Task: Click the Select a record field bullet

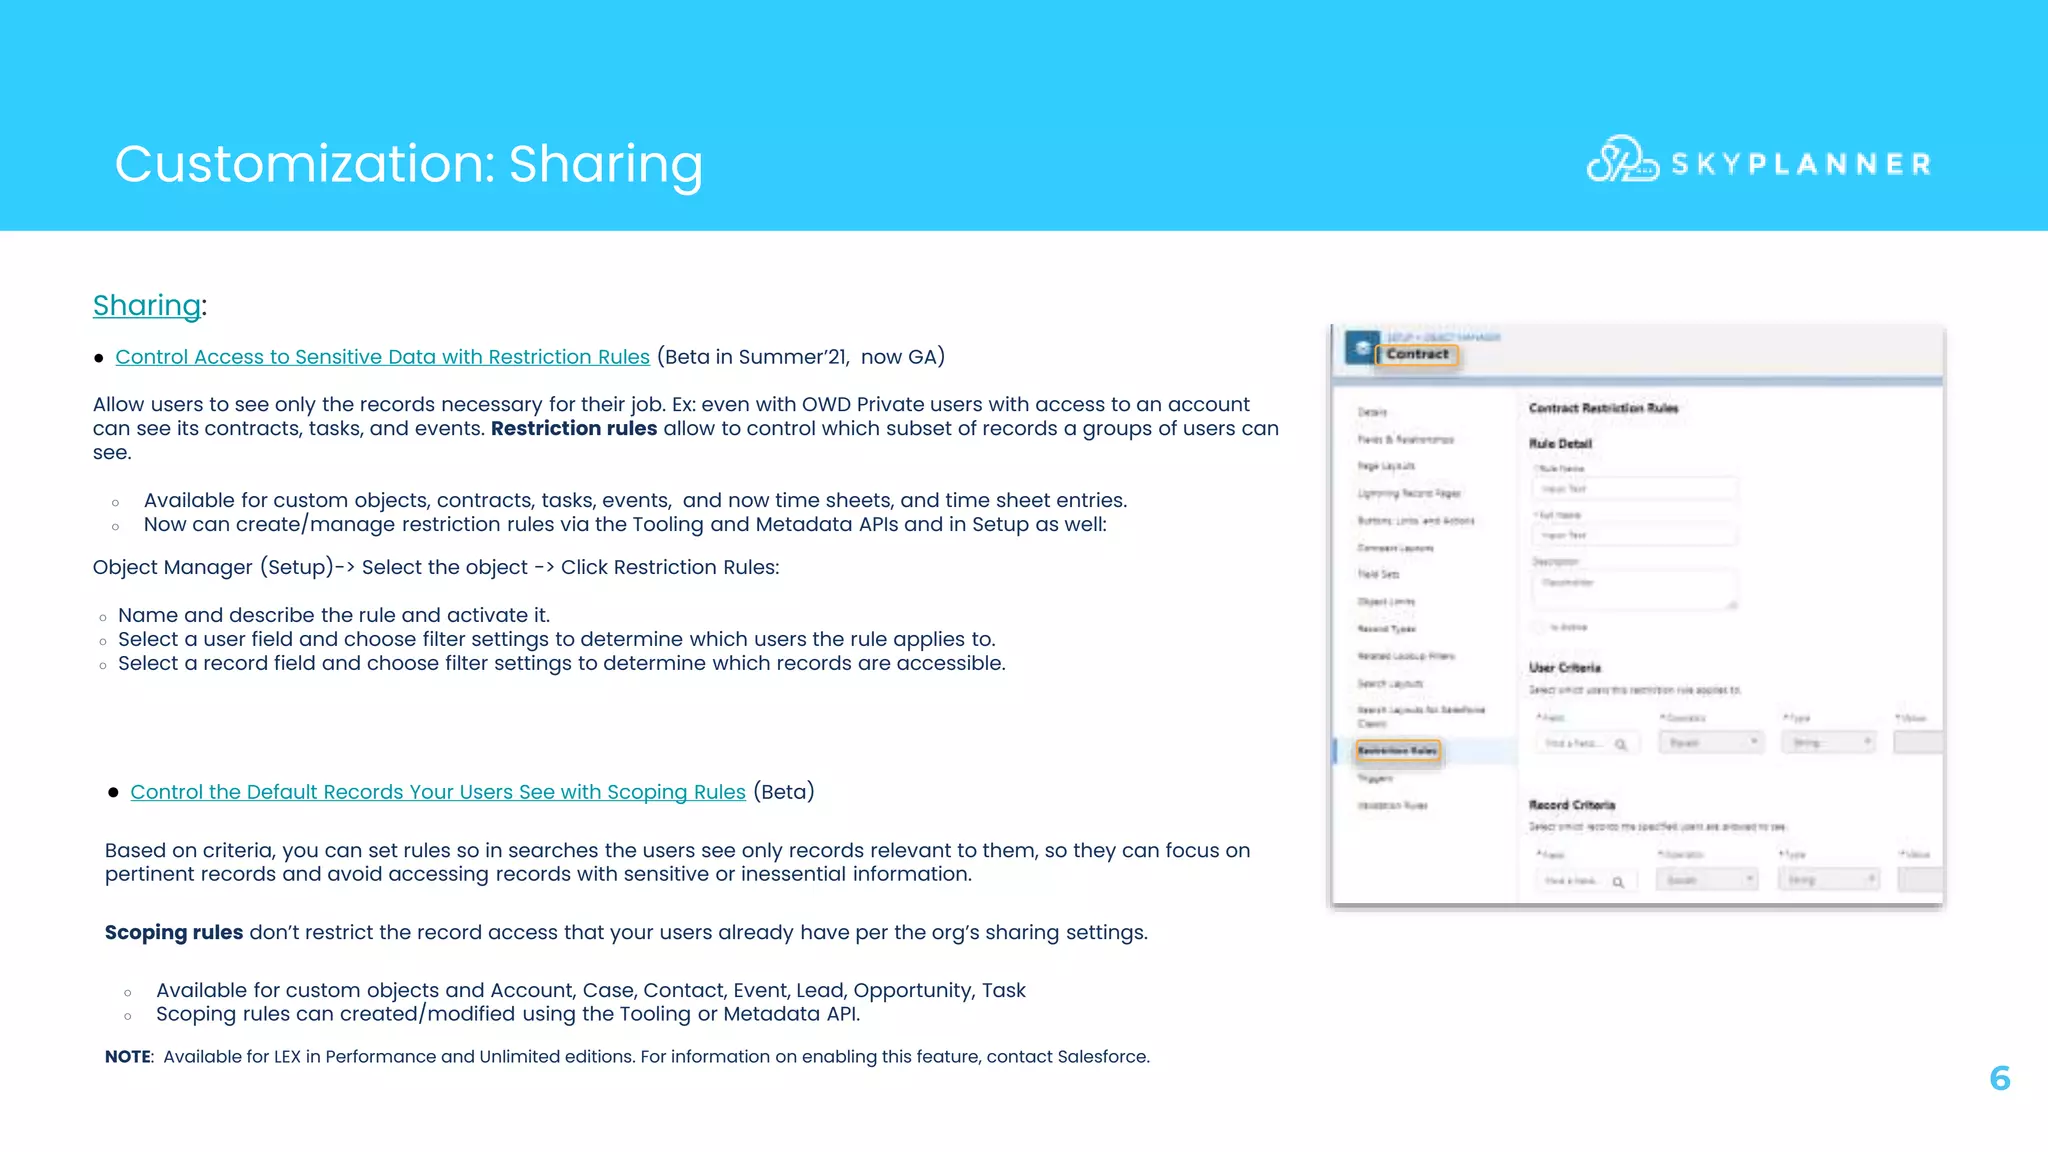Action: click(x=562, y=664)
